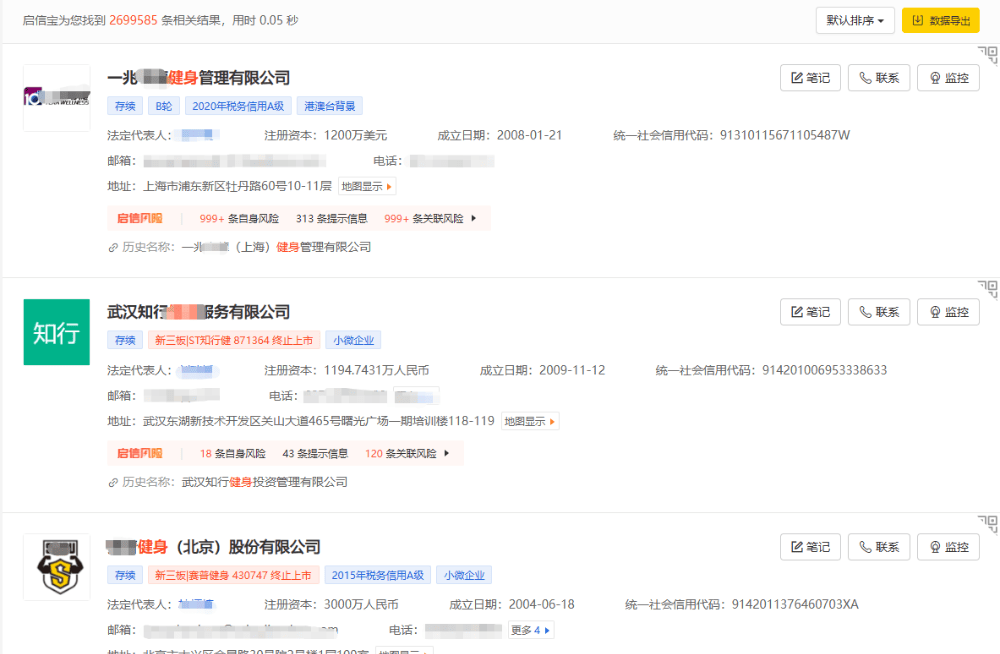Expand 更多 4 phone numbers
This screenshot has height=654, width=1000.
tap(530, 630)
